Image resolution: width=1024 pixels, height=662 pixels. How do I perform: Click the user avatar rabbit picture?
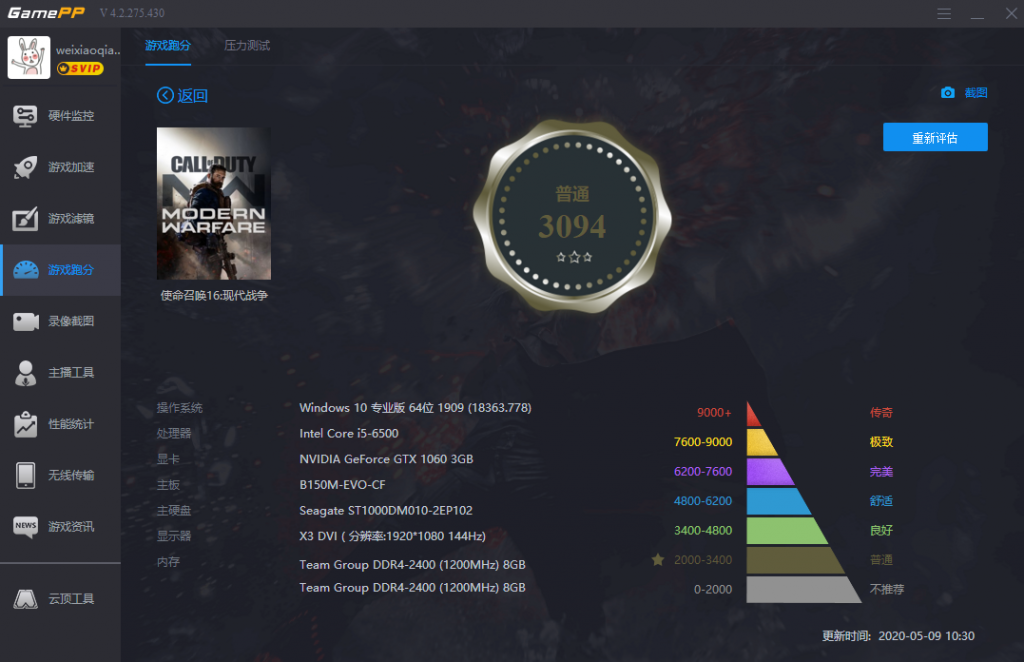point(29,57)
